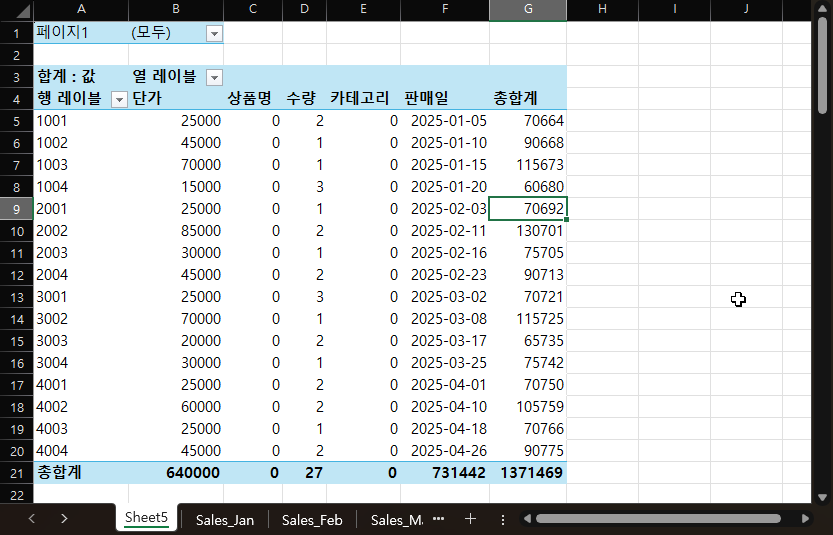The height and width of the screenshot is (535, 833).
Task: Select the cell containing (모두)
Action: pyautogui.click(x=176, y=33)
